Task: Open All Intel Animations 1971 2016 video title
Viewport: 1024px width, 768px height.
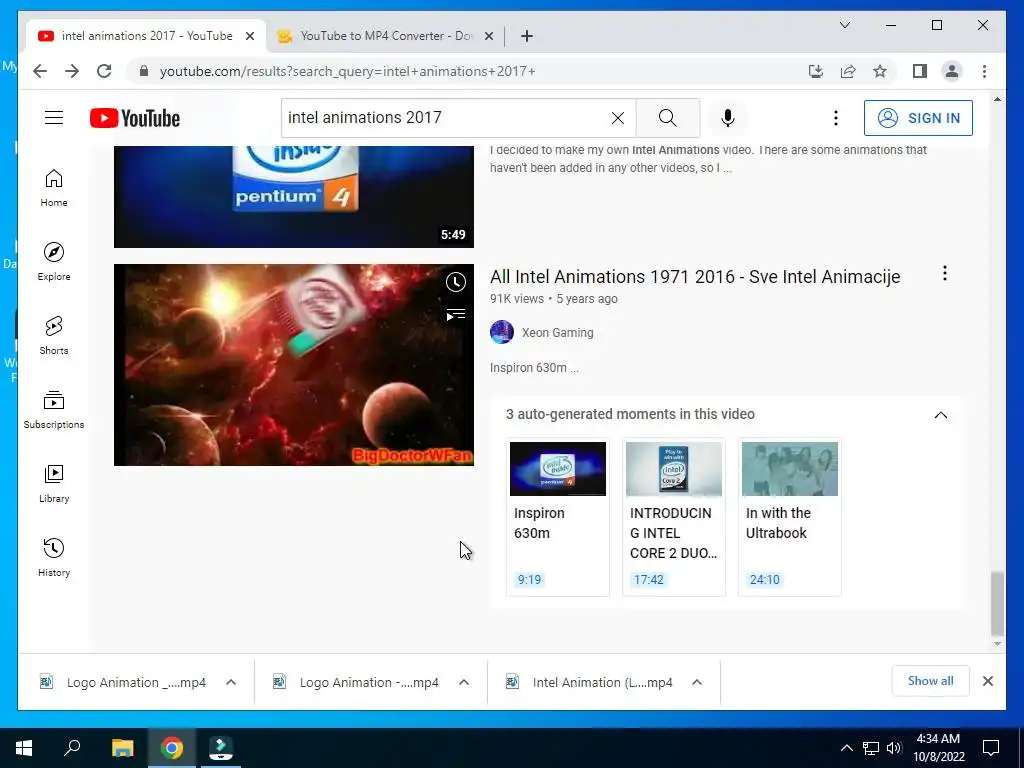Action: (x=695, y=277)
